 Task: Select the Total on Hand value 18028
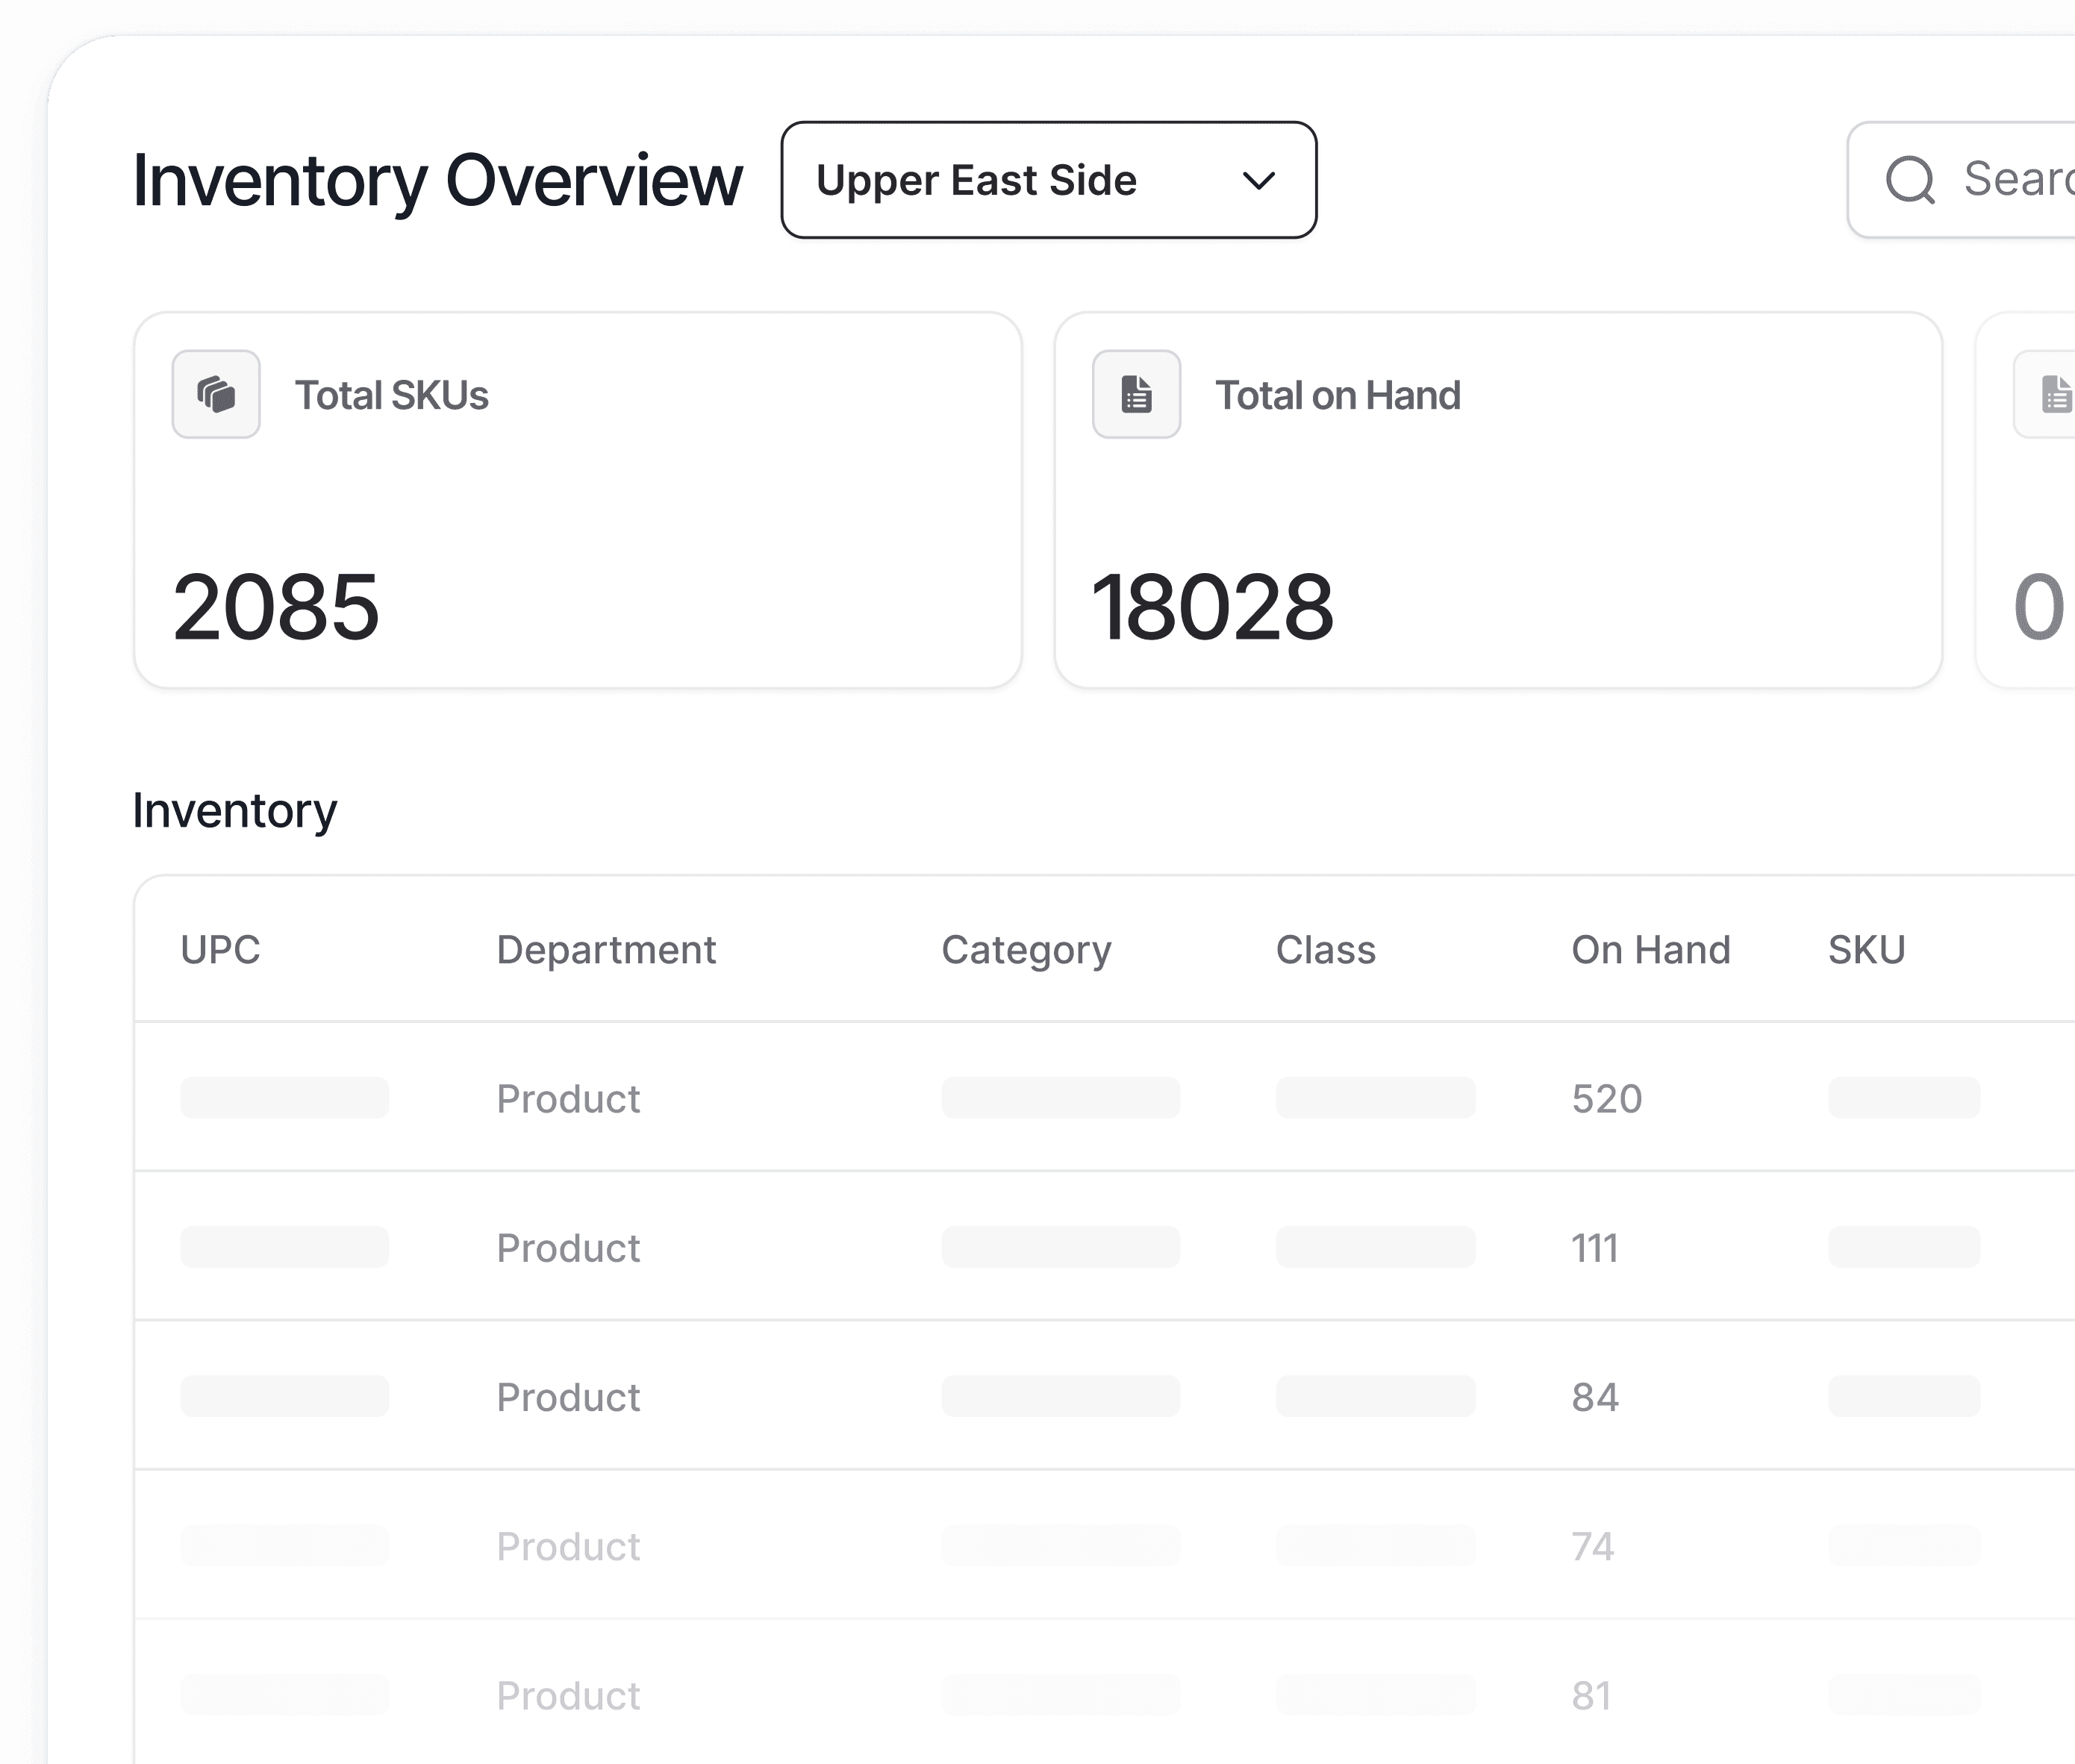point(1213,607)
